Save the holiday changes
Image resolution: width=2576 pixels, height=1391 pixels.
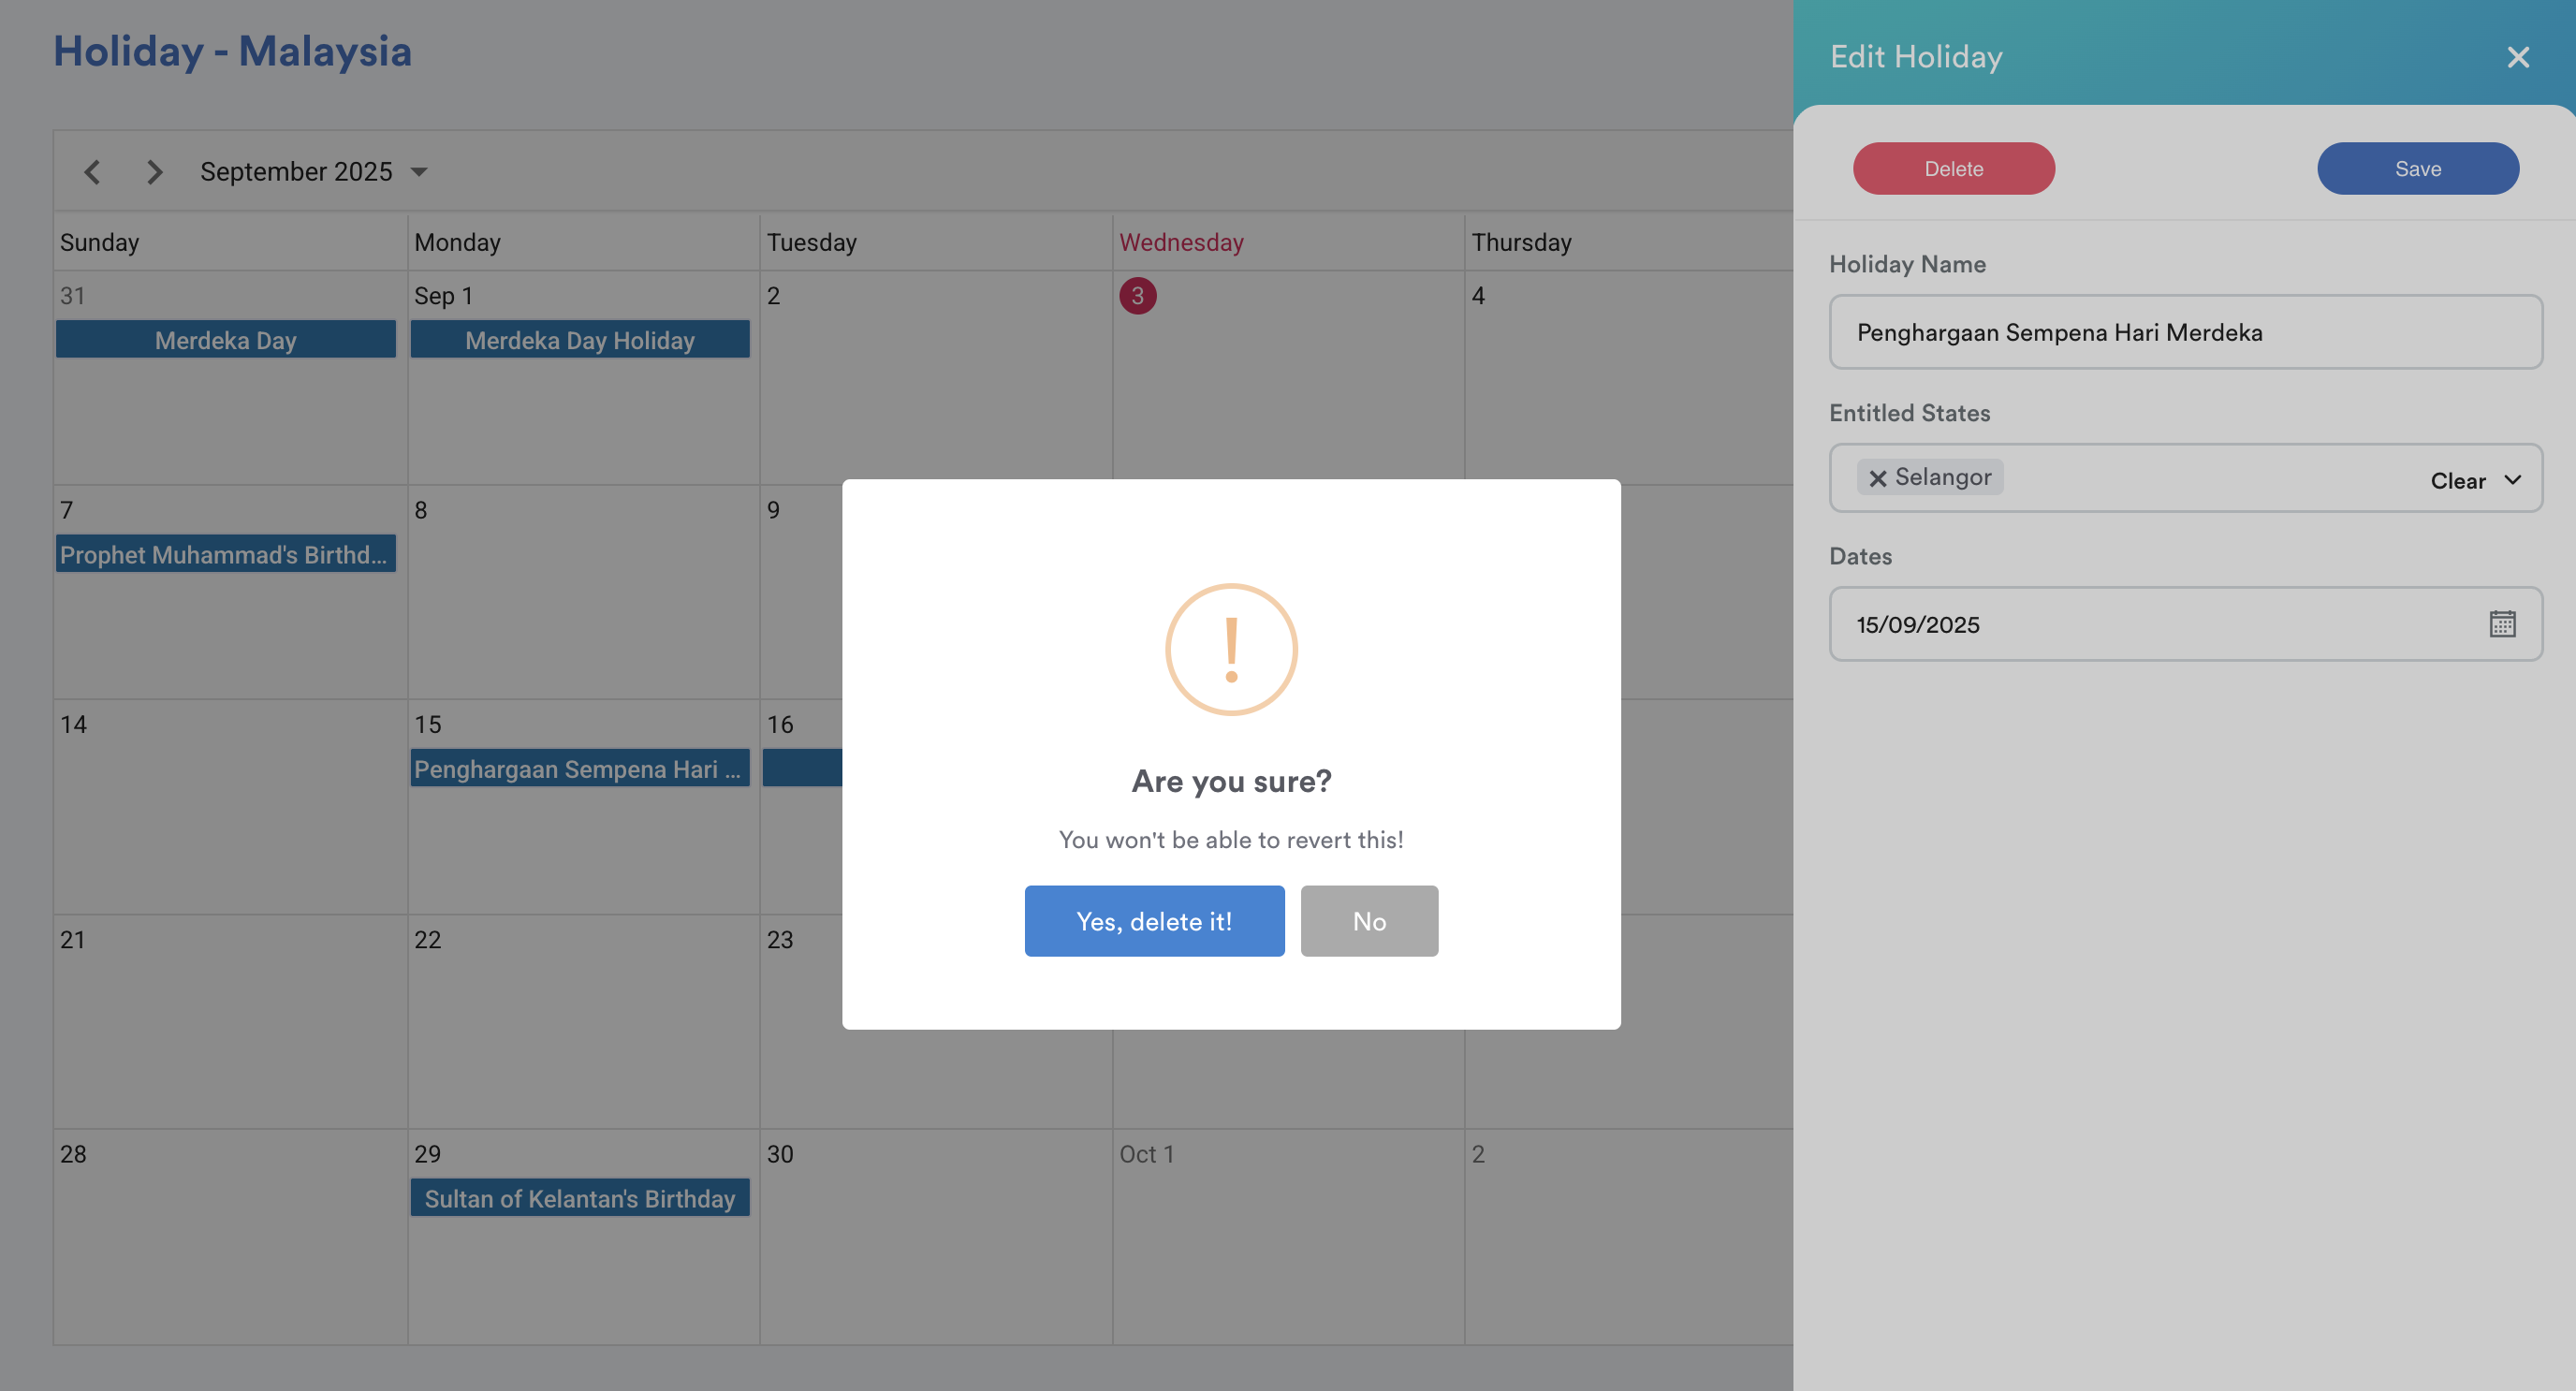(2417, 168)
